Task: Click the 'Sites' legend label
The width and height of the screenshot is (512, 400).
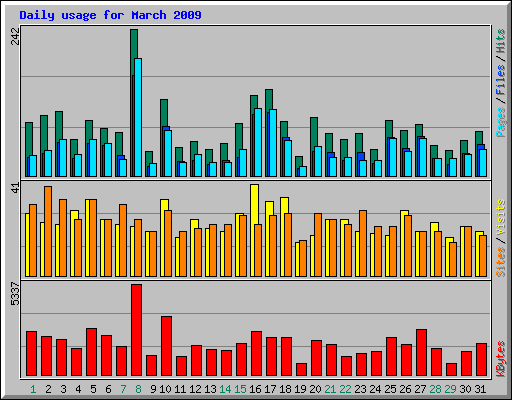Action: [x=501, y=262]
